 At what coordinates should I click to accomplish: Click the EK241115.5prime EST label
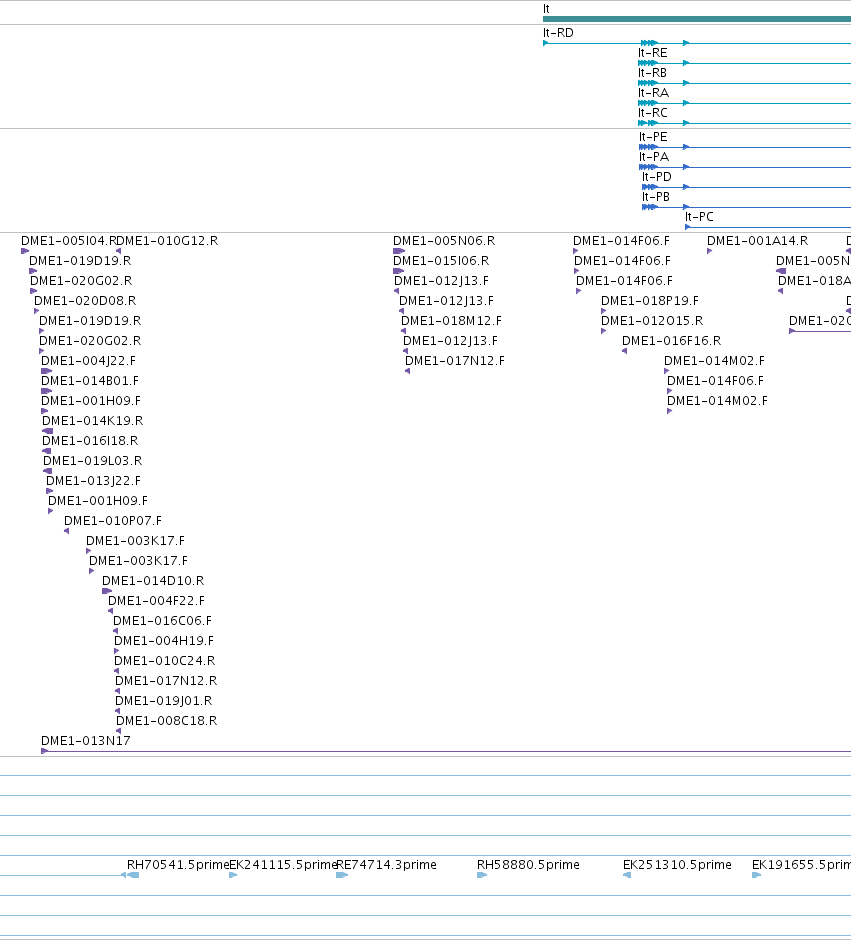point(283,864)
